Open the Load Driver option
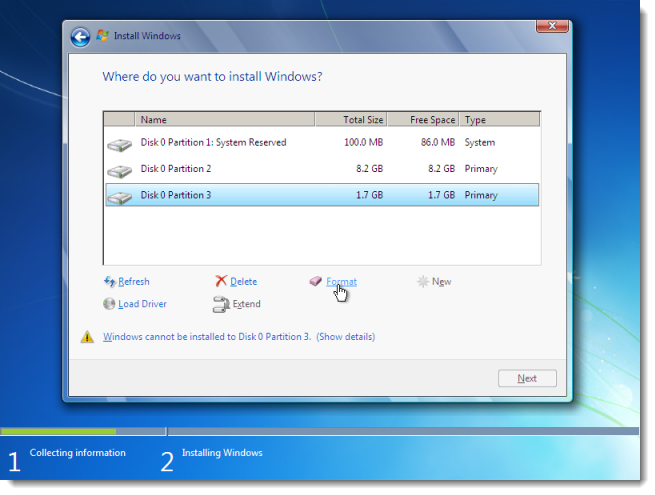655x495 pixels. point(142,304)
